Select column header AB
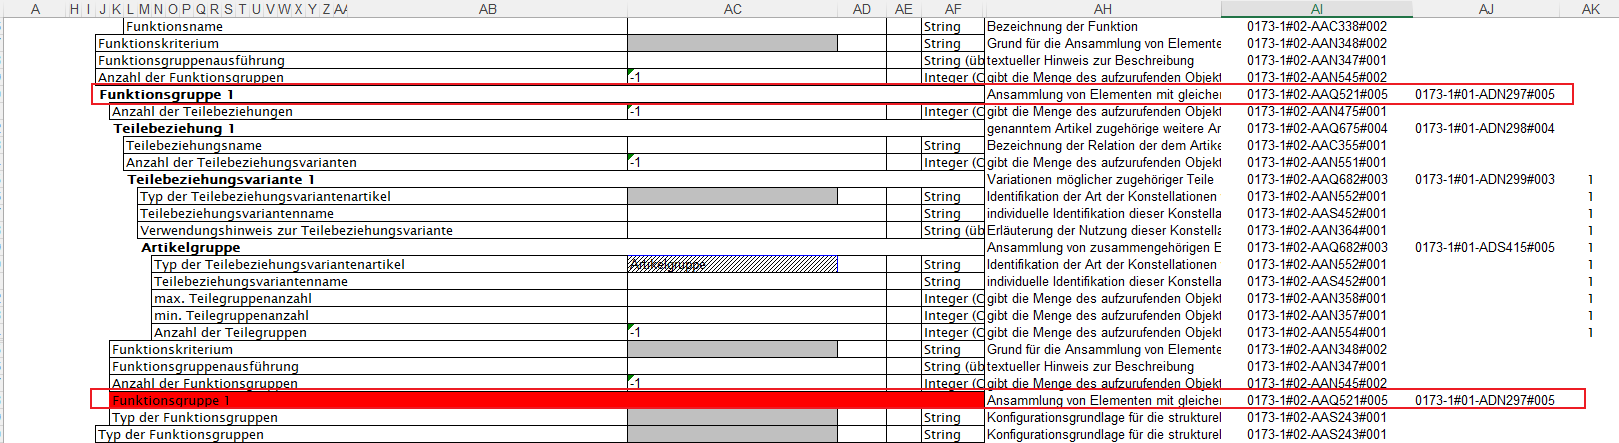The image size is (1619, 443). [487, 9]
